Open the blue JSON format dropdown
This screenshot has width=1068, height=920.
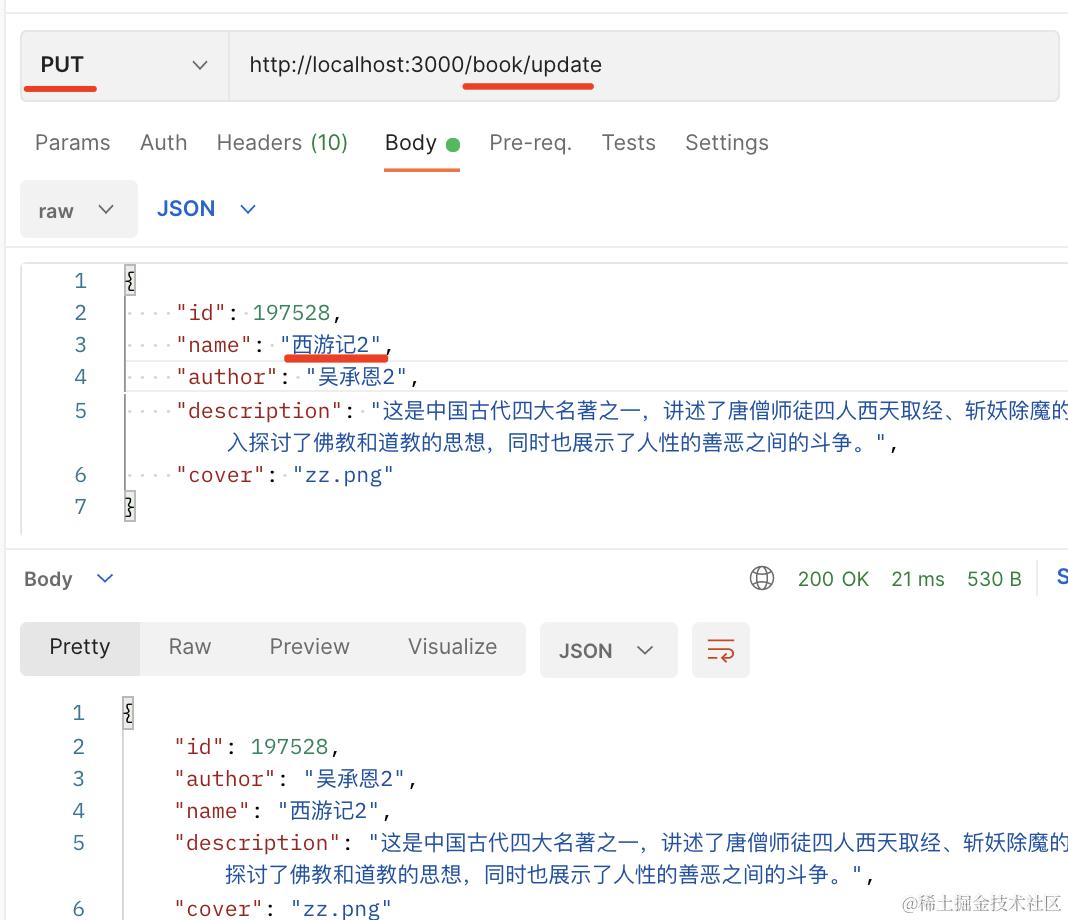point(206,209)
